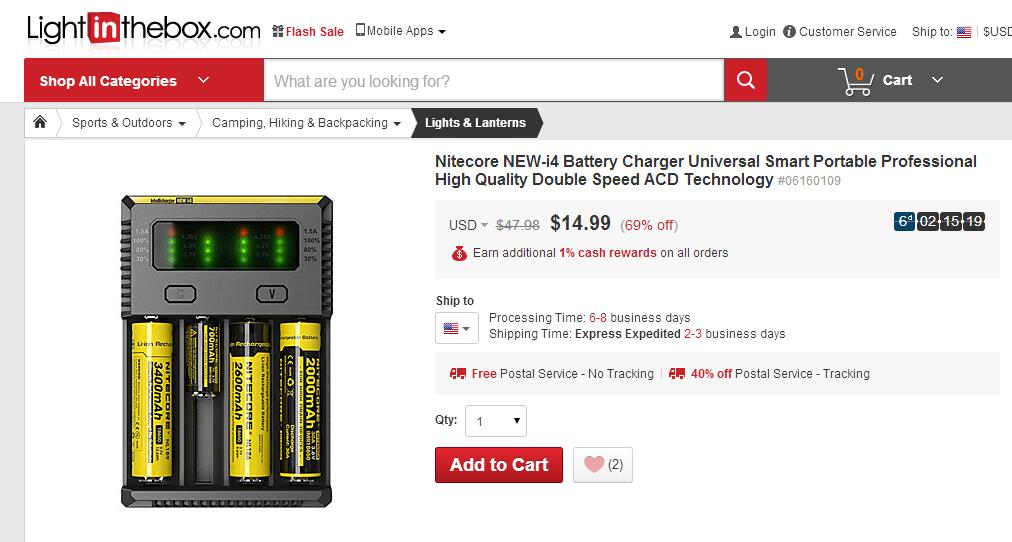Click the Add to Cart button
The height and width of the screenshot is (542, 1012).
[499, 465]
